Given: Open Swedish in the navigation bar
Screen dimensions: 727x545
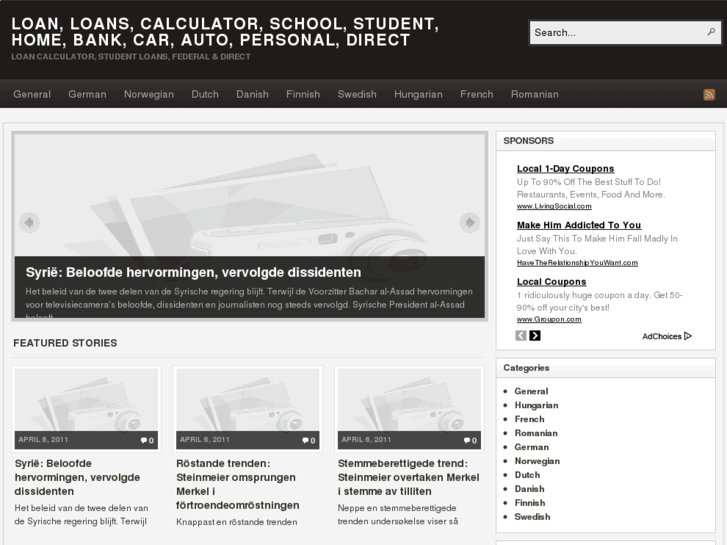Looking at the screenshot, I should point(357,94).
